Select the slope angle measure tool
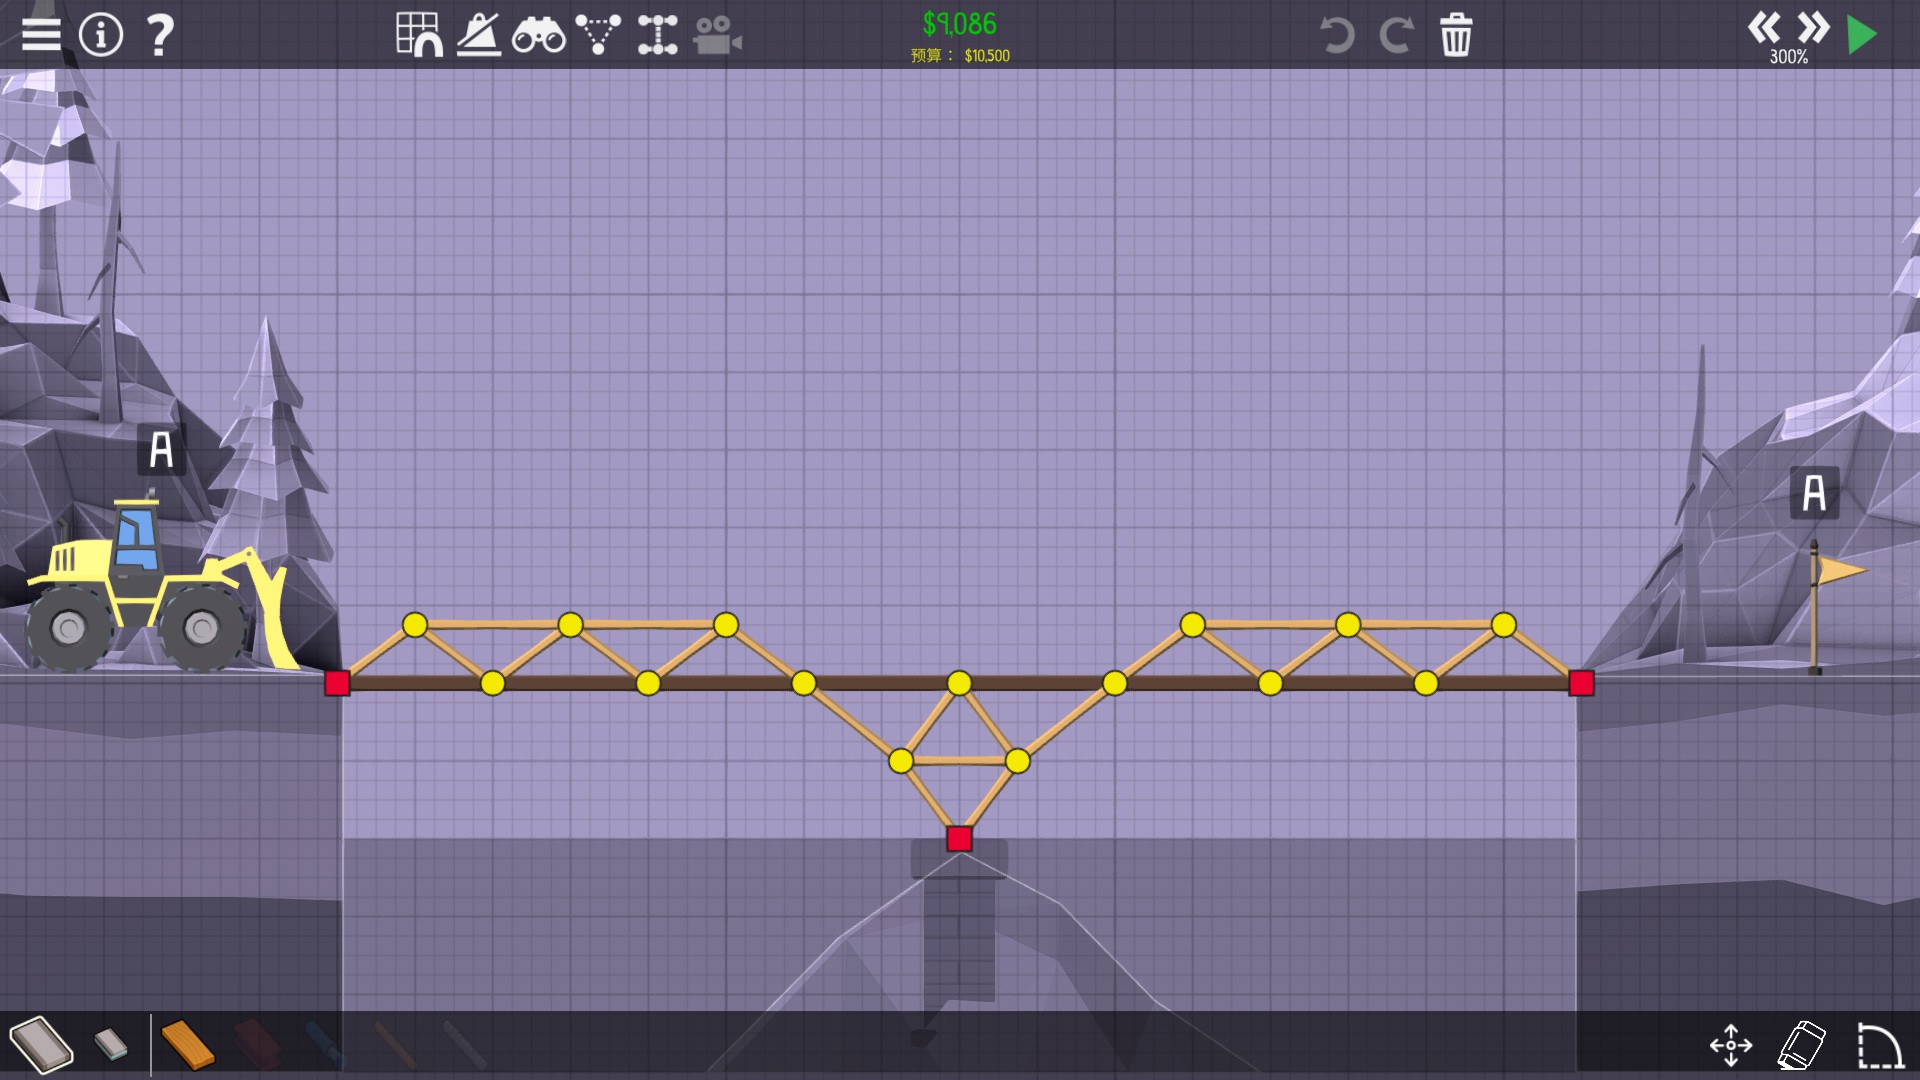This screenshot has height=1080, width=1920. click(479, 35)
